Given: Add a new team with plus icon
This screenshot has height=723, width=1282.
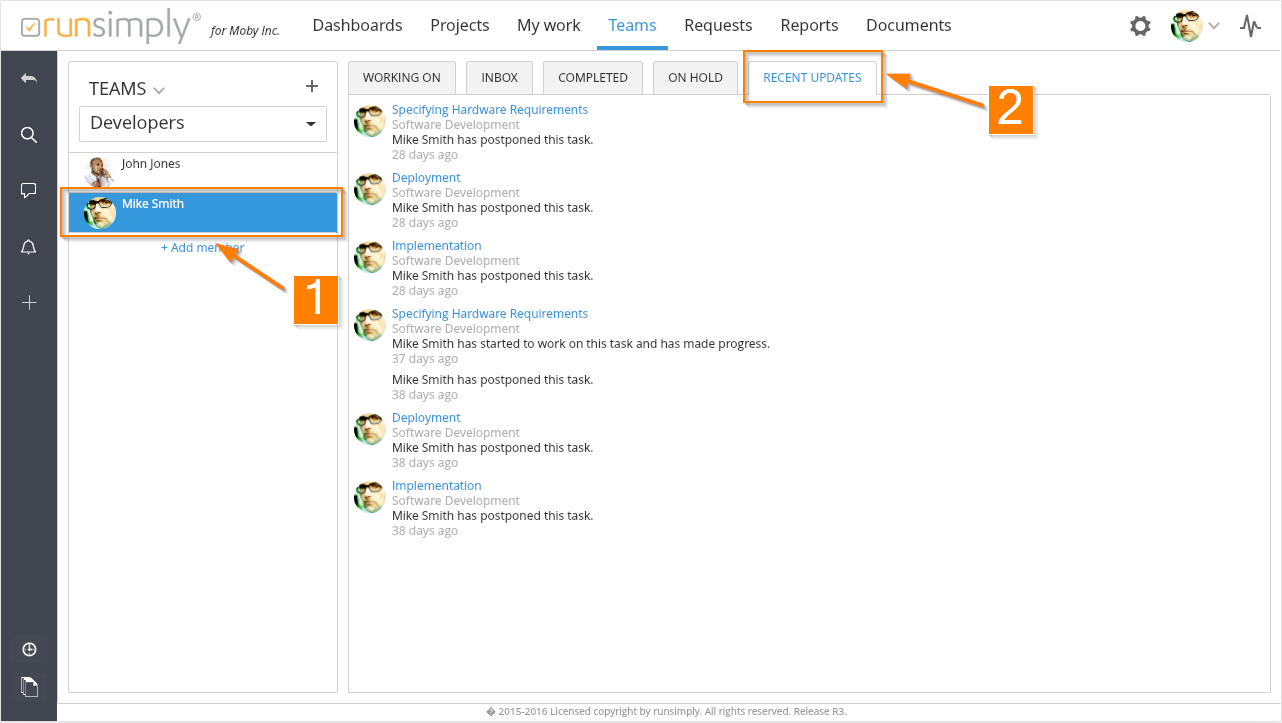Looking at the screenshot, I should click(311, 87).
